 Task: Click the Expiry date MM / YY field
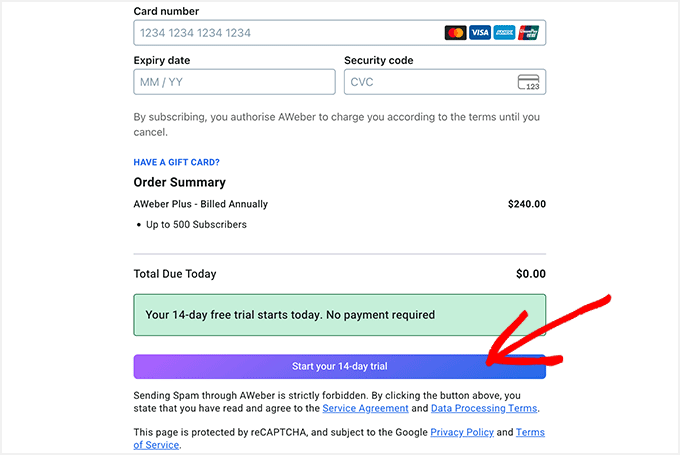click(234, 82)
